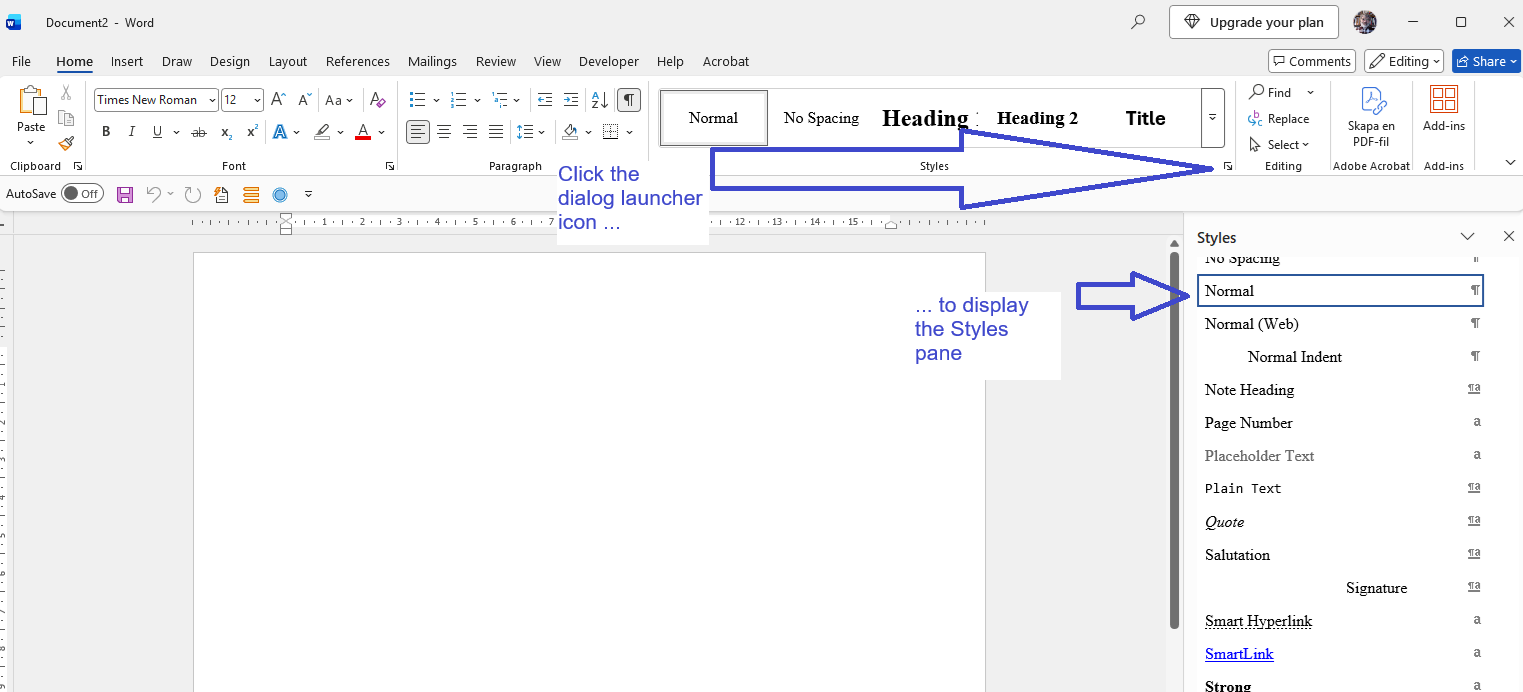Open the font name dropdown
1523x692 pixels.
(x=212, y=100)
